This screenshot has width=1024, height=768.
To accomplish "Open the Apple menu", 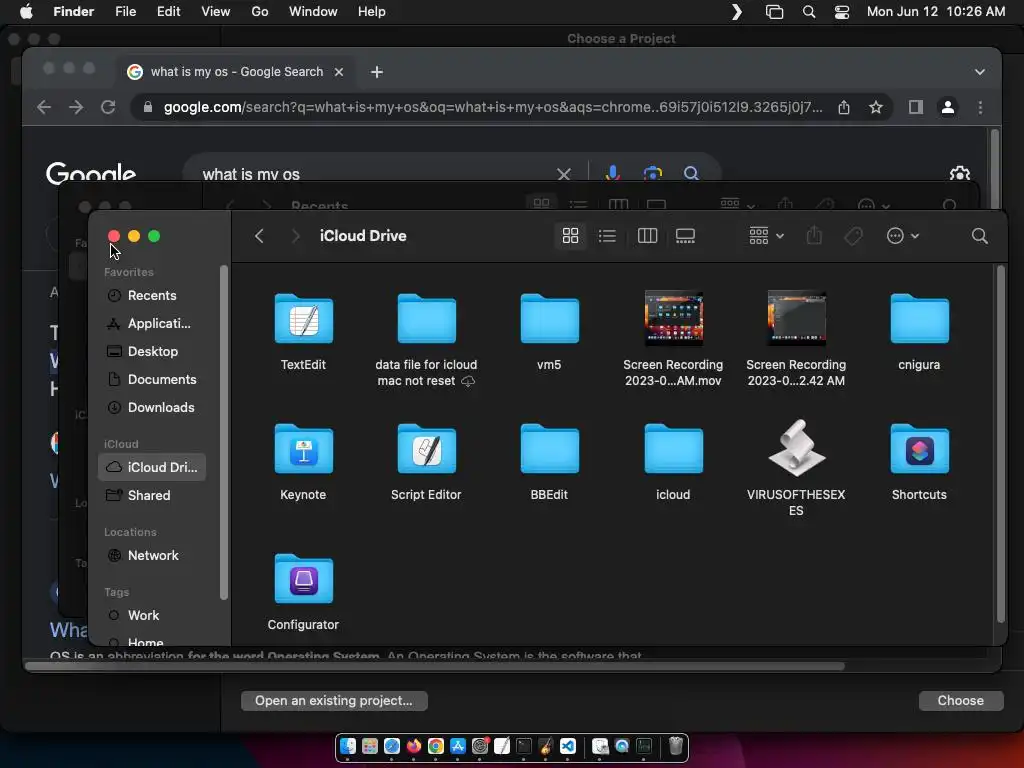I will (26, 11).
